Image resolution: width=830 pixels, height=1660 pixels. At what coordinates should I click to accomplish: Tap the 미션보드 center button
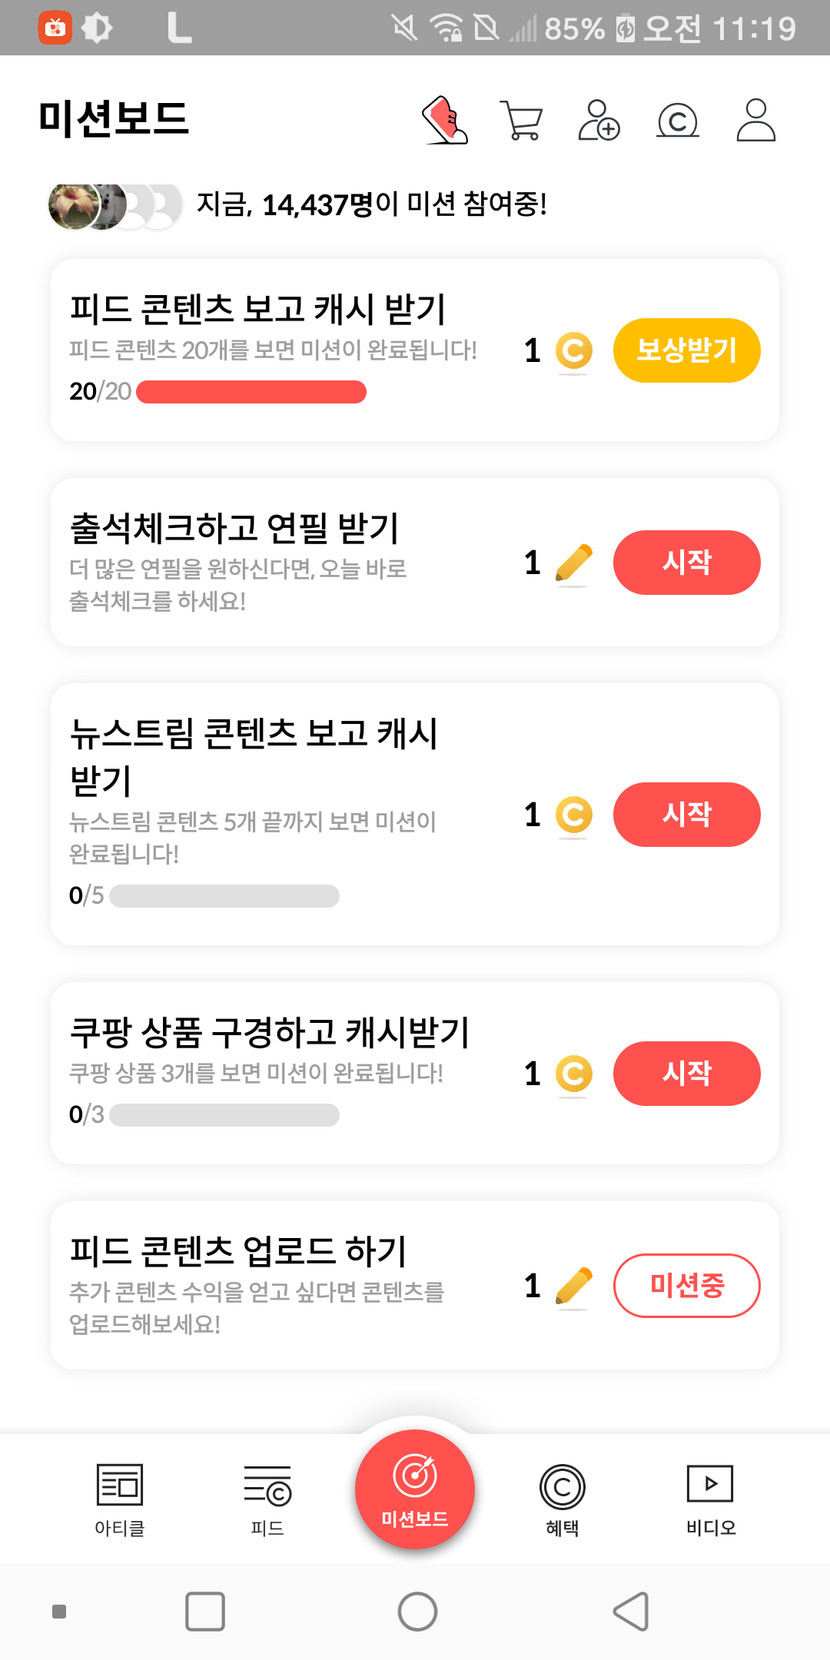pos(415,1489)
